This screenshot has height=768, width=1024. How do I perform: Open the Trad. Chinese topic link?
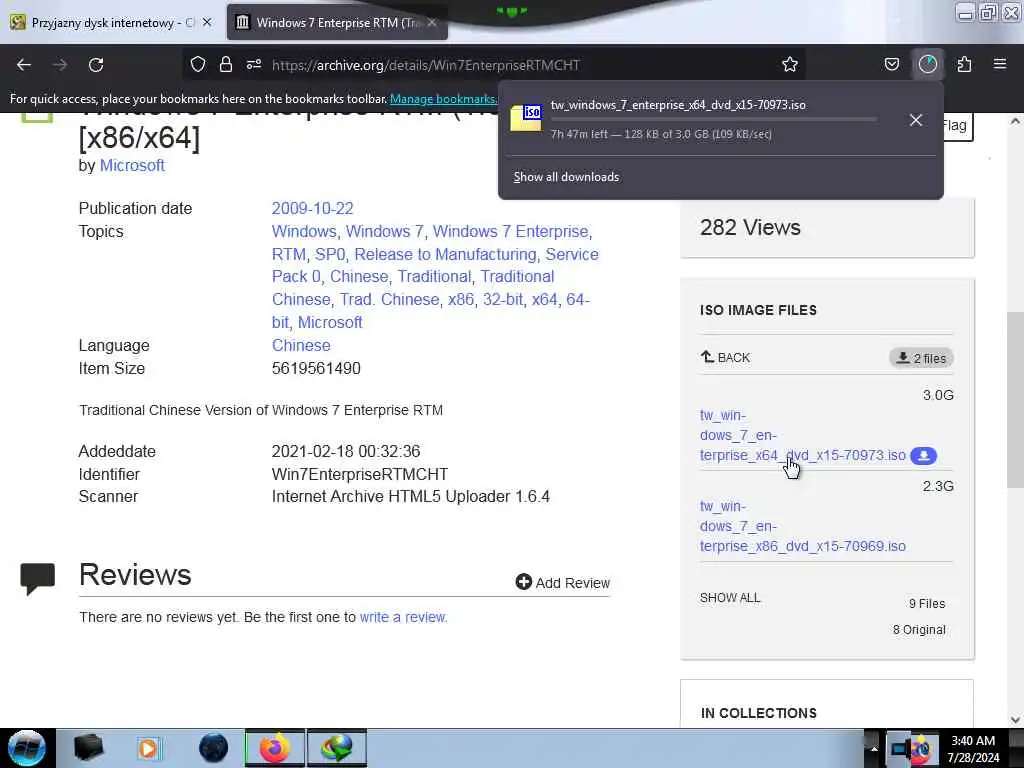point(389,299)
